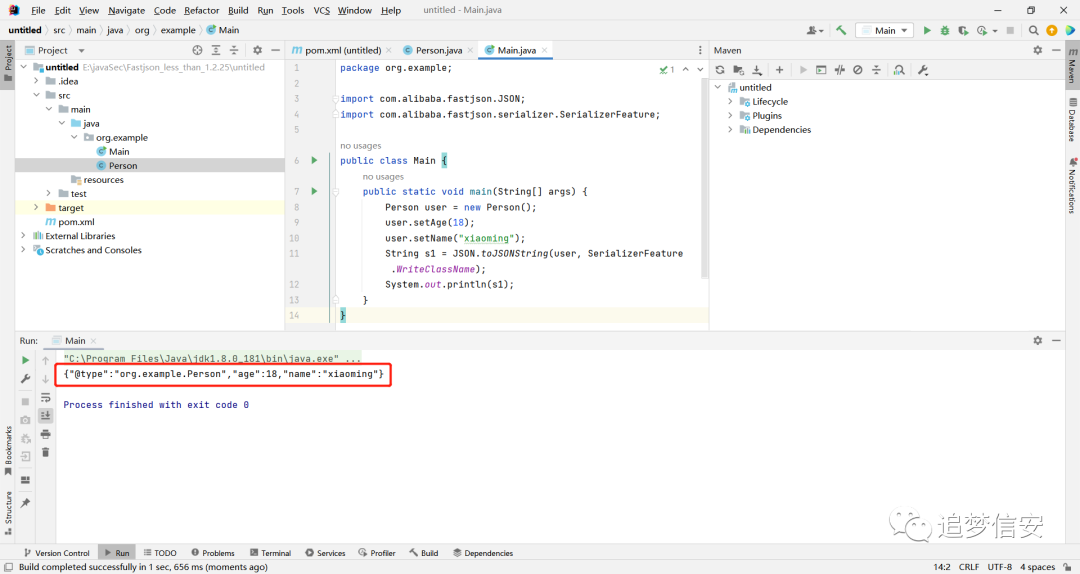Open the Terminal tool window button

(270, 553)
